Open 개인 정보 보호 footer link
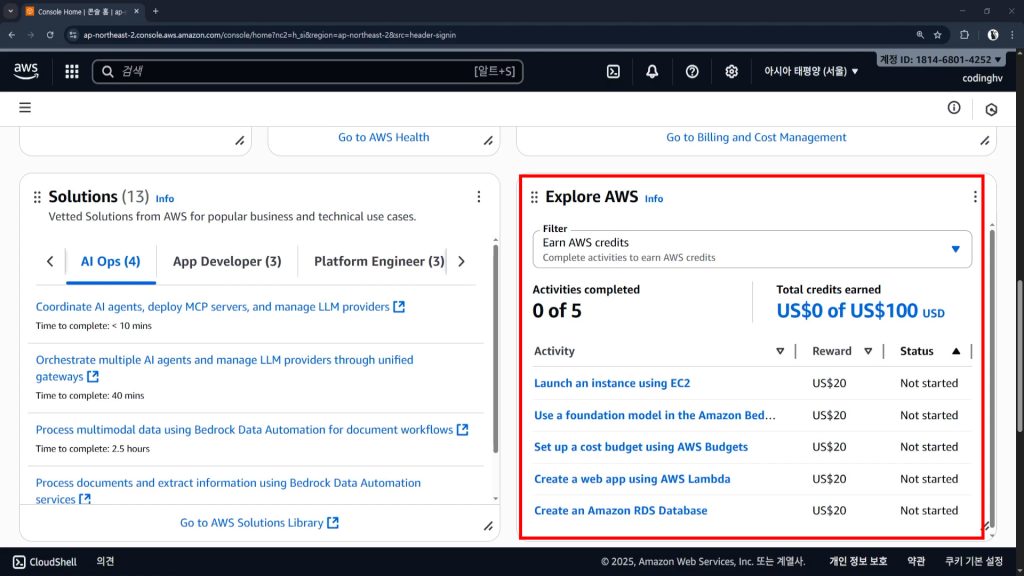The width and height of the screenshot is (1024, 576). point(858,562)
